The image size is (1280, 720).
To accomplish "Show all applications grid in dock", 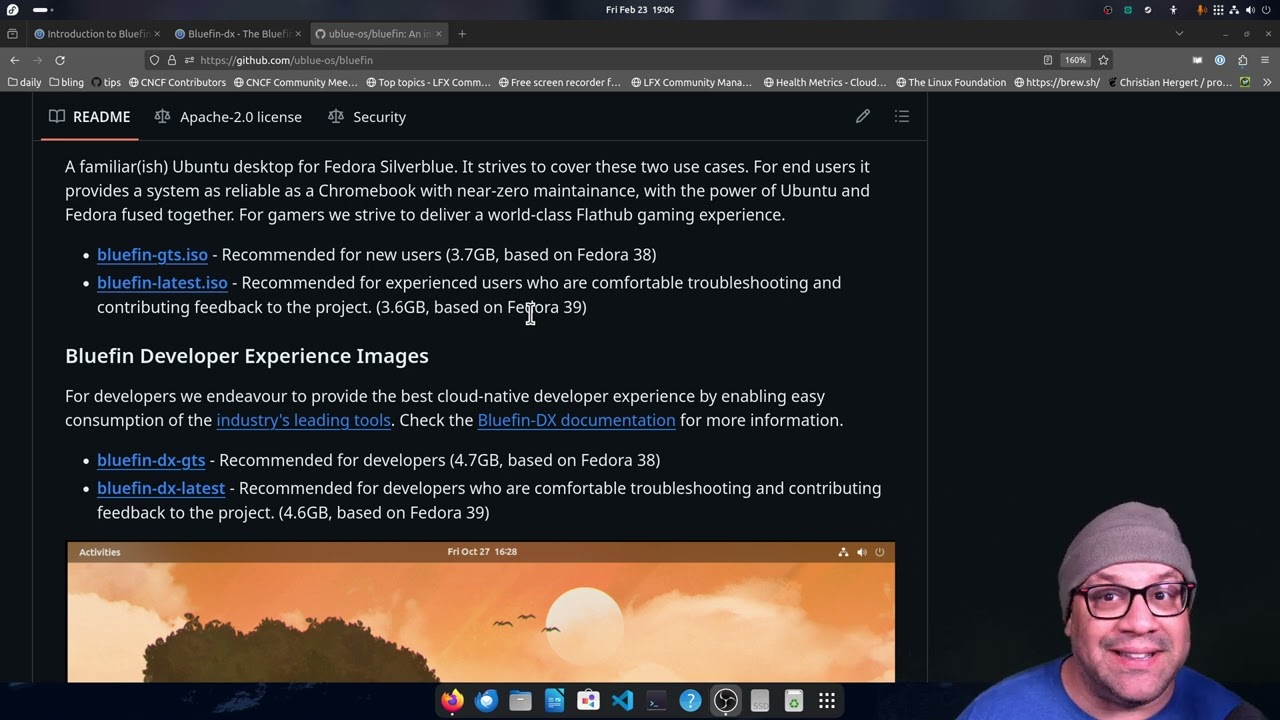I will coord(827,701).
